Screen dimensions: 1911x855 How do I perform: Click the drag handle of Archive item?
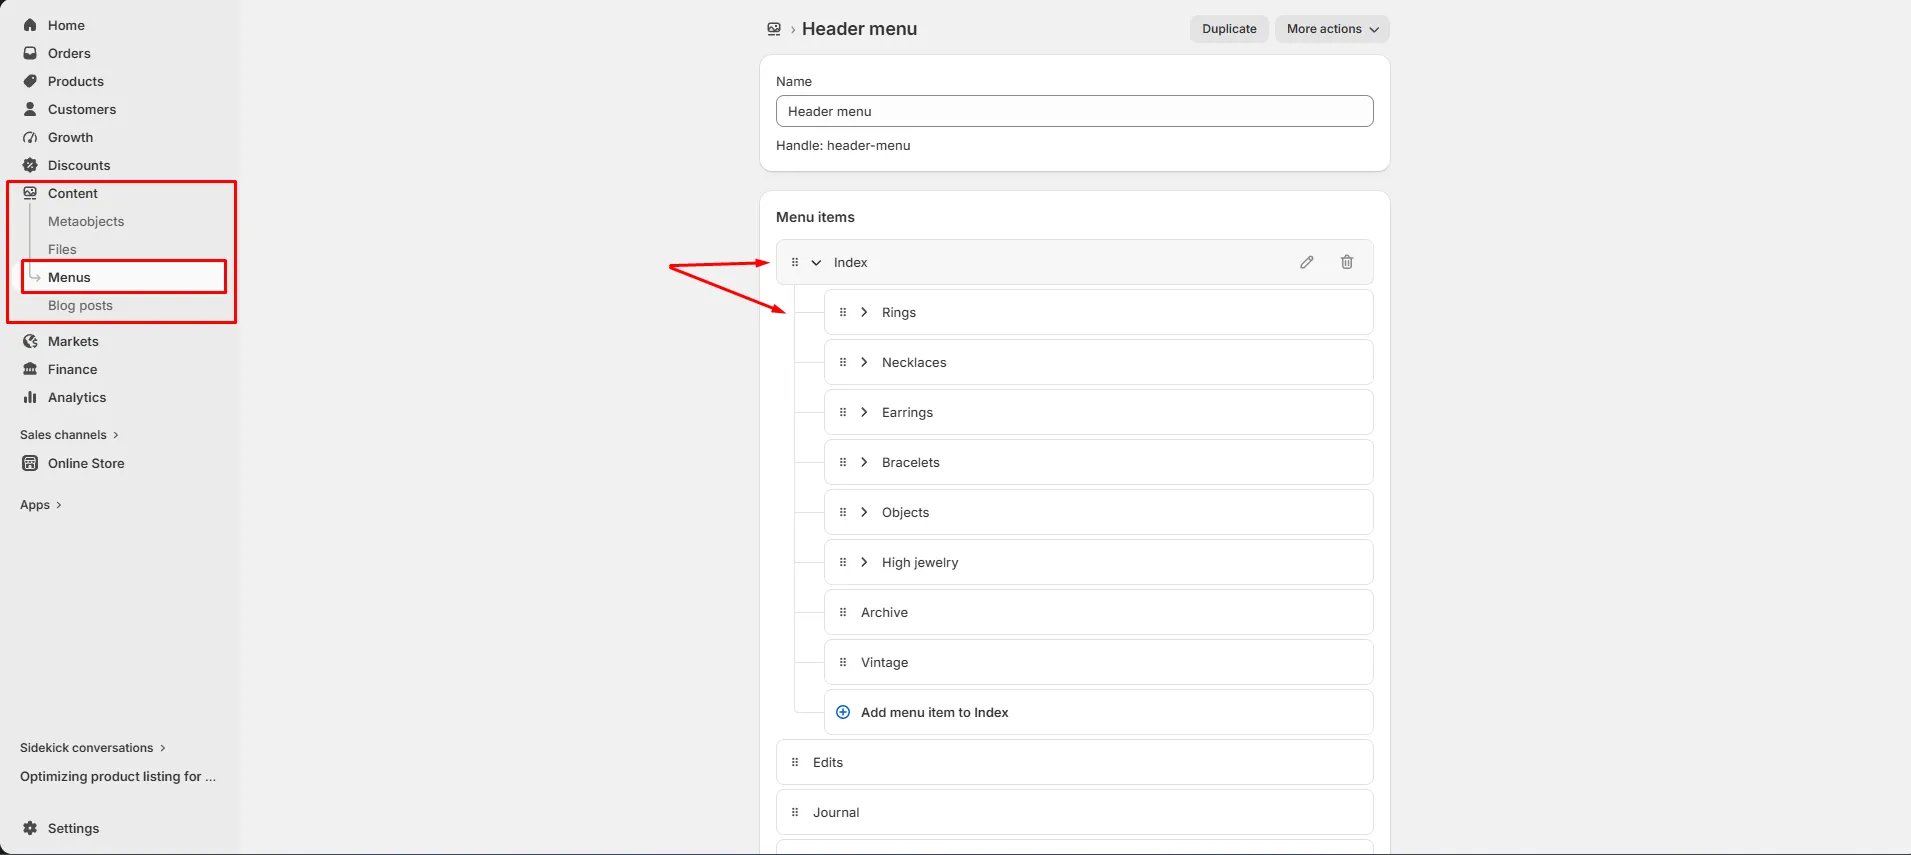[x=843, y=612]
